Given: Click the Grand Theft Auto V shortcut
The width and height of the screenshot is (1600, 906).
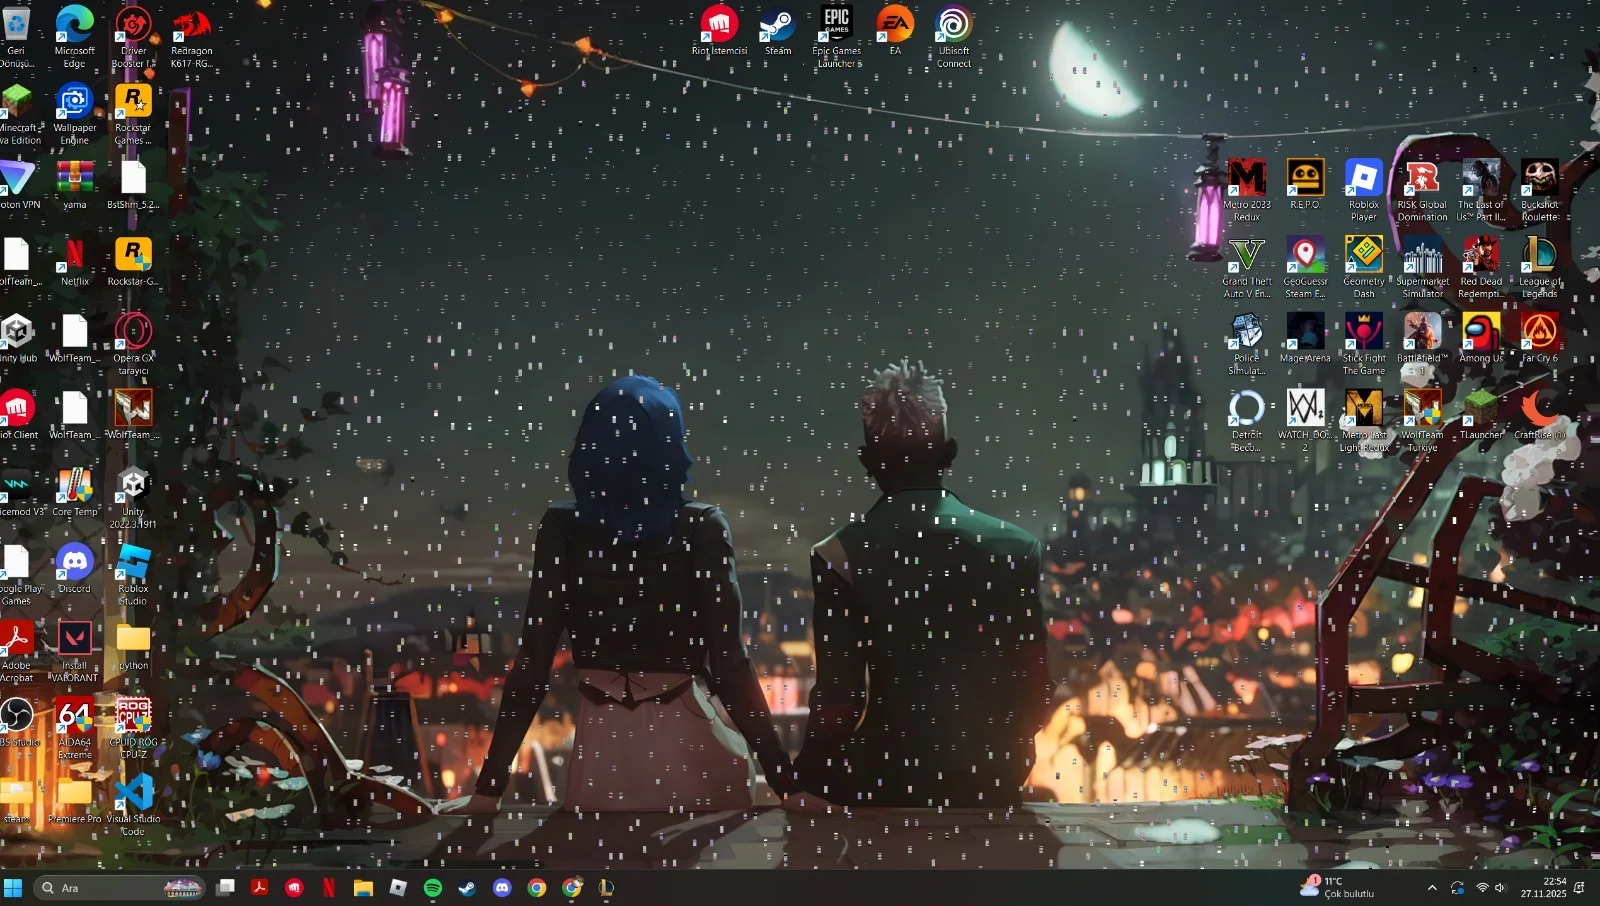Looking at the screenshot, I should coord(1247,267).
